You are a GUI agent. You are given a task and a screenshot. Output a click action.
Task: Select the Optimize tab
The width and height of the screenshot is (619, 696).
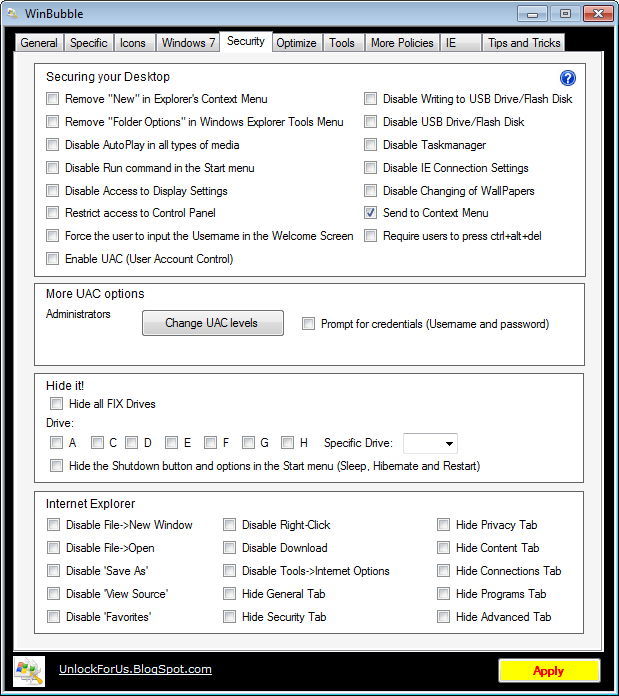pos(296,43)
